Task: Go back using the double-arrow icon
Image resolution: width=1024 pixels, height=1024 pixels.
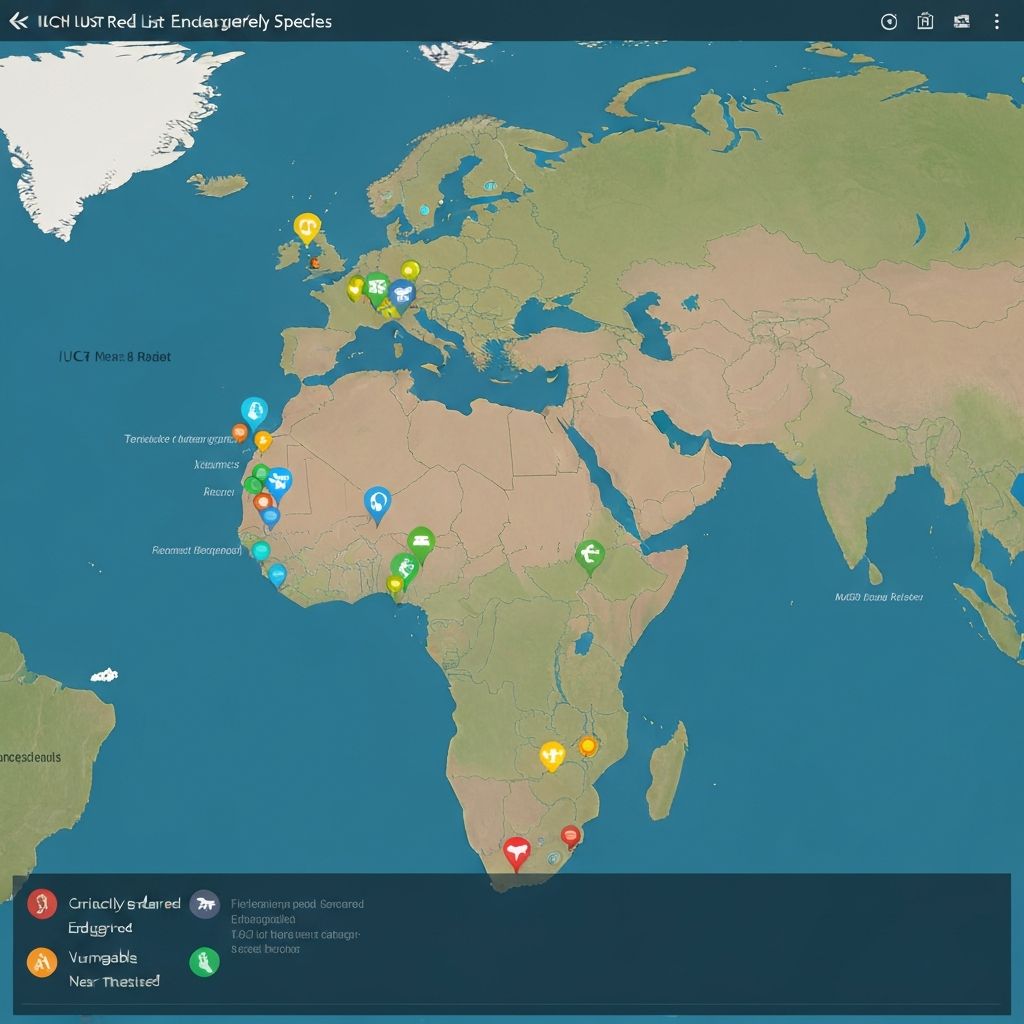Action: click(18, 21)
